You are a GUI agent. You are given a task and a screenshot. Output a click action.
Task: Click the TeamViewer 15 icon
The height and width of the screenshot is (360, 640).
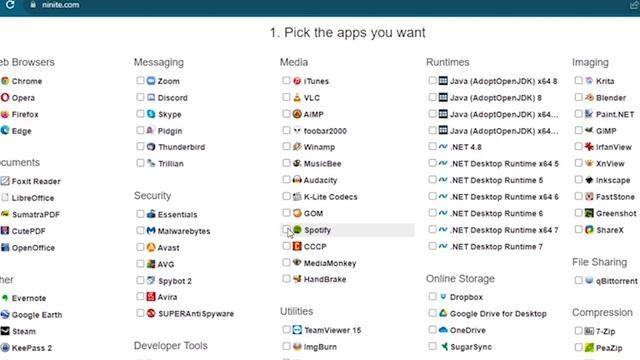click(x=297, y=330)
